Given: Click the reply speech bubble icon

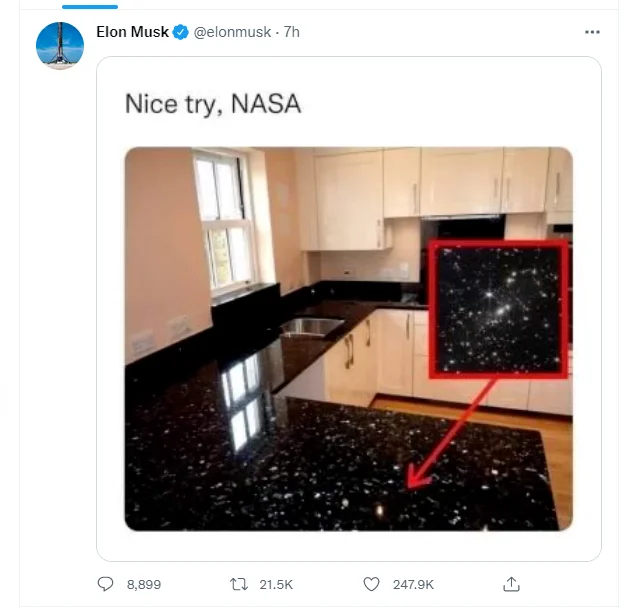Looking at the screenshot, I should (107, 584).
